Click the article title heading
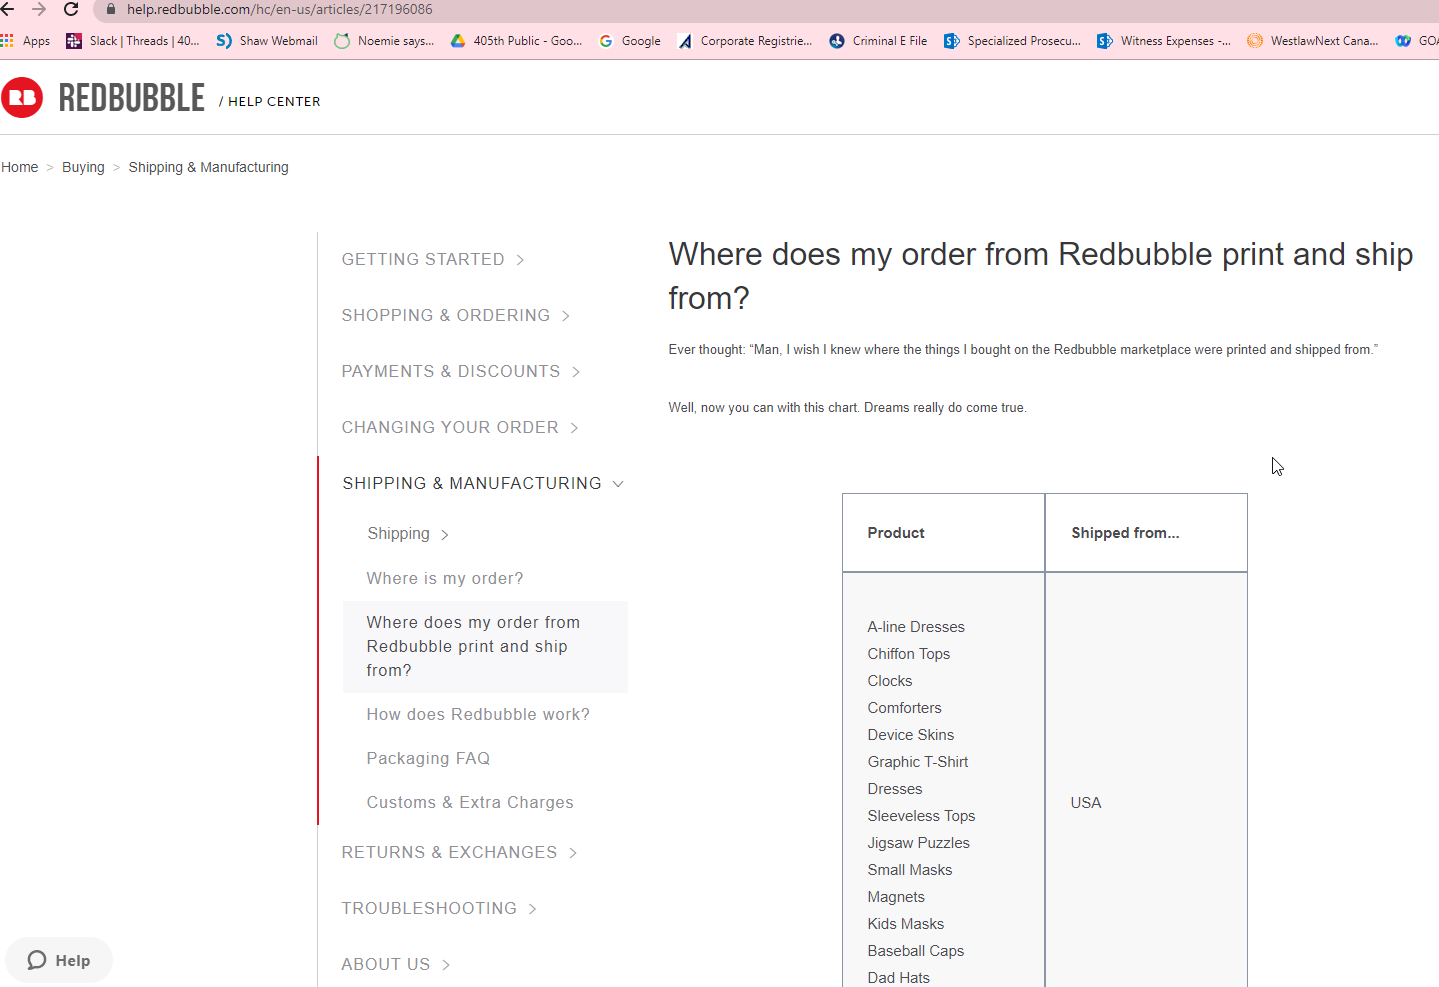 1041,276
